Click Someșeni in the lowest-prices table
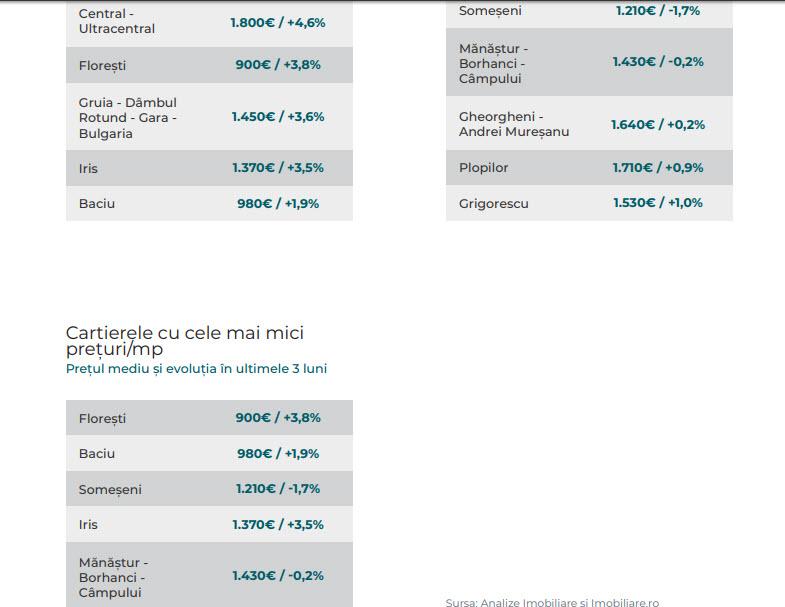The width and height of the screenshot is (785, 607). point(110,490)
